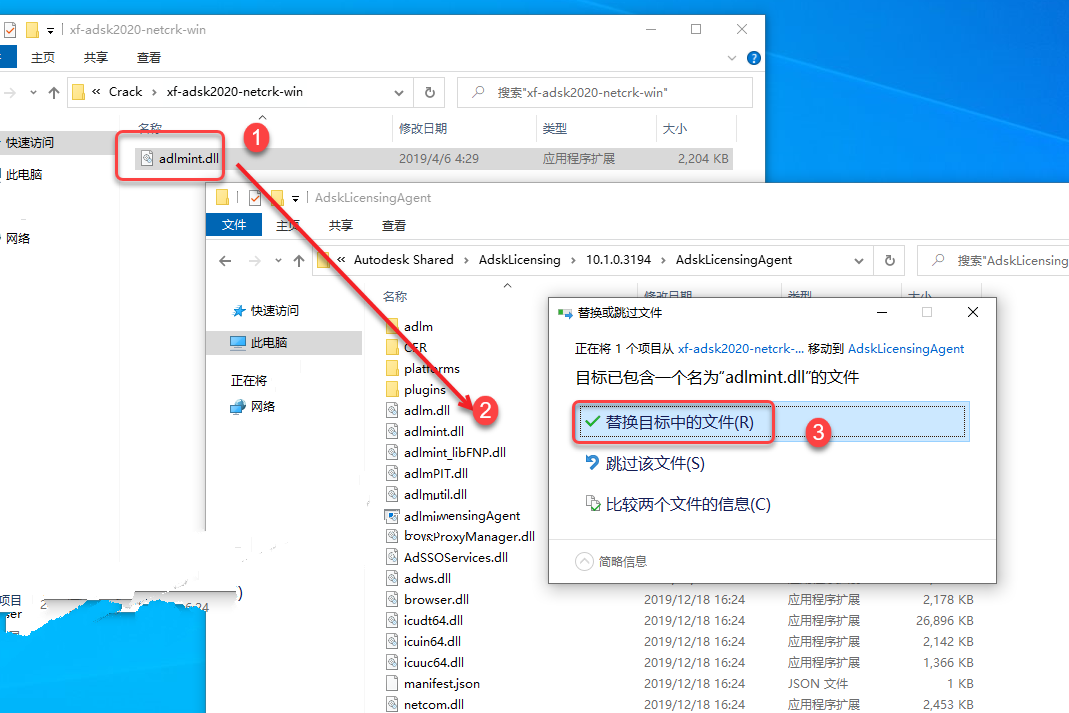The image size is (1069, 713).
Task: Click the help icon in the back window
Action: click(753, 58)
